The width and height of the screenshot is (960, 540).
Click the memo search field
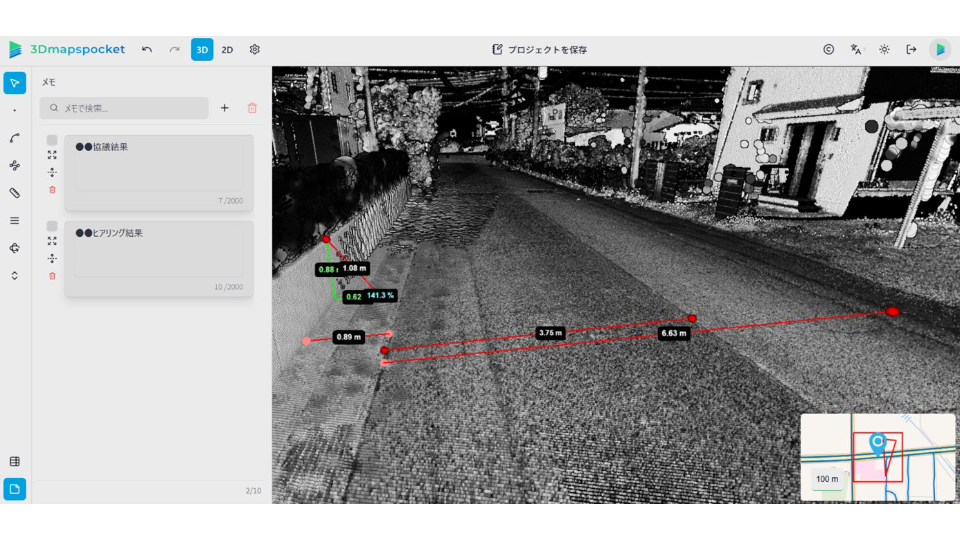click(124, 108)
